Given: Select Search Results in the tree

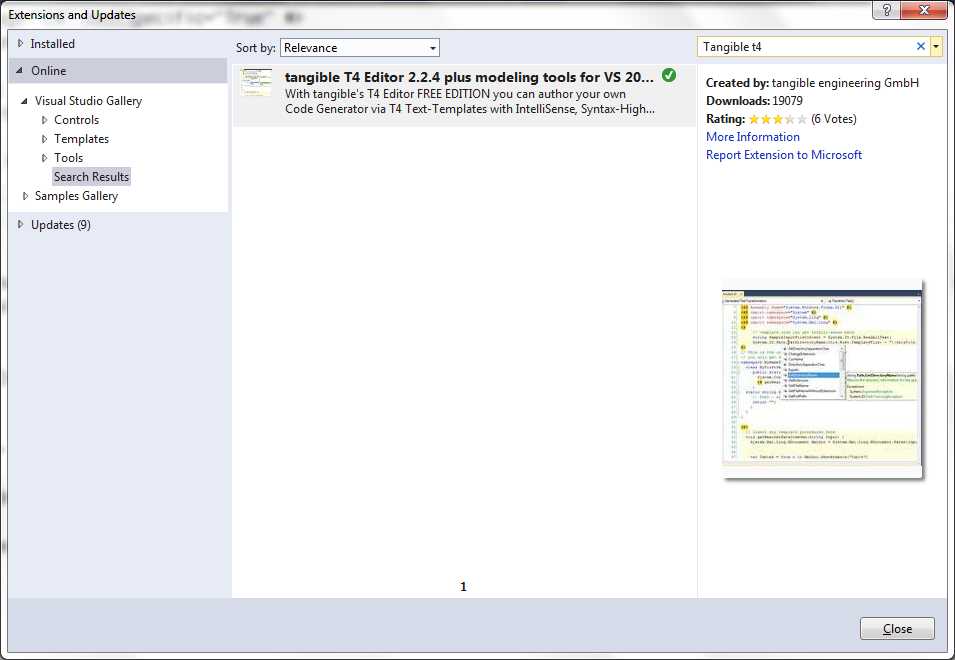Looking at the screenshot, I should coord(91,177).
